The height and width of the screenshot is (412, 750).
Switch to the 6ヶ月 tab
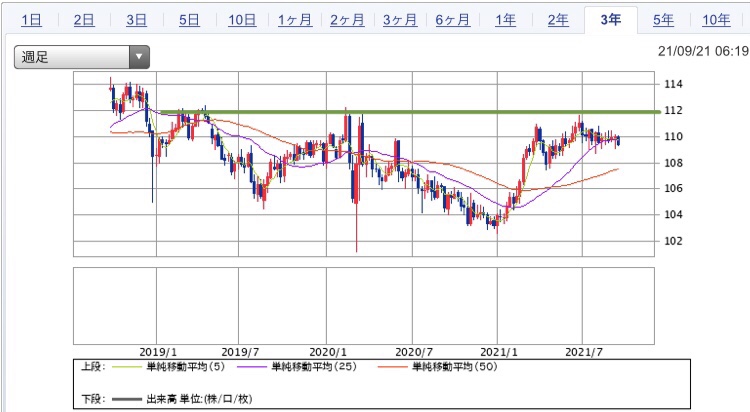point(452,20)
